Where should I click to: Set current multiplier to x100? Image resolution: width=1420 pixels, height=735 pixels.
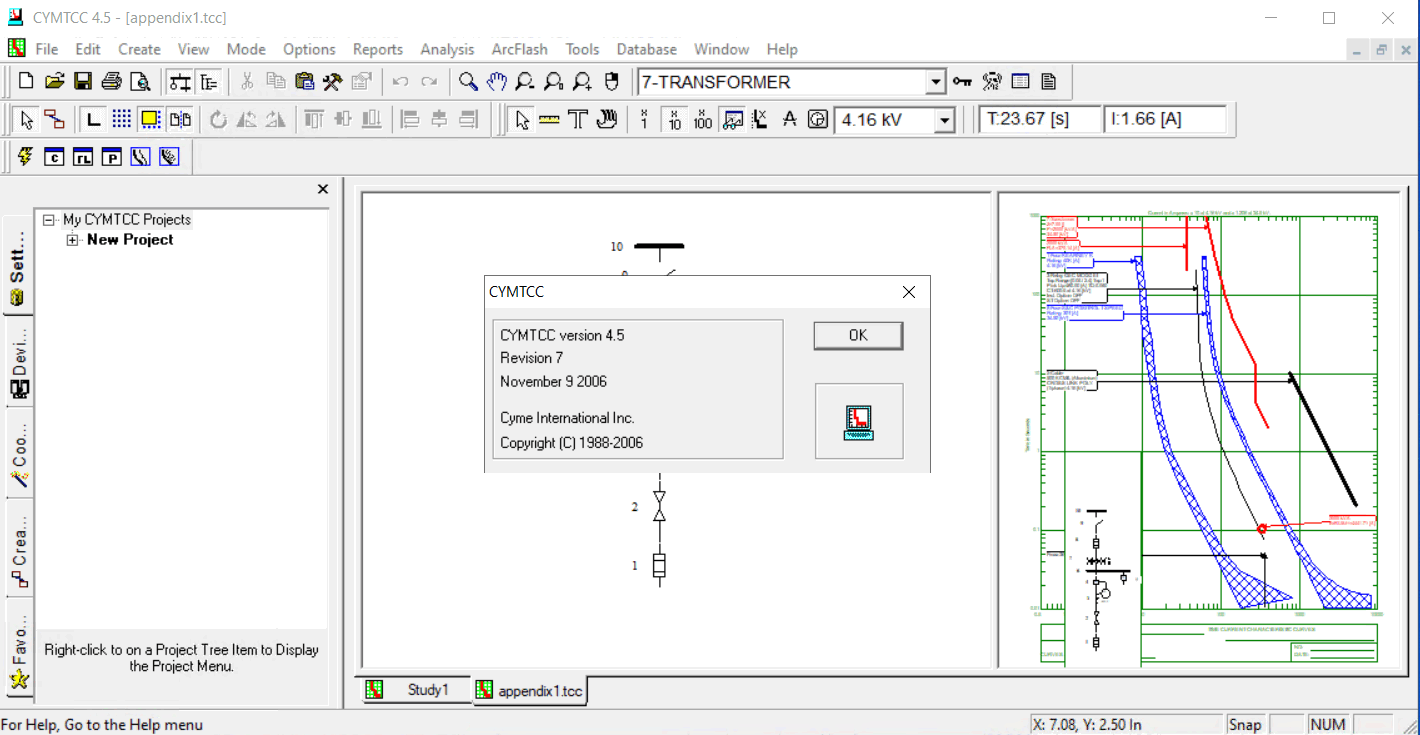(702, 120)
